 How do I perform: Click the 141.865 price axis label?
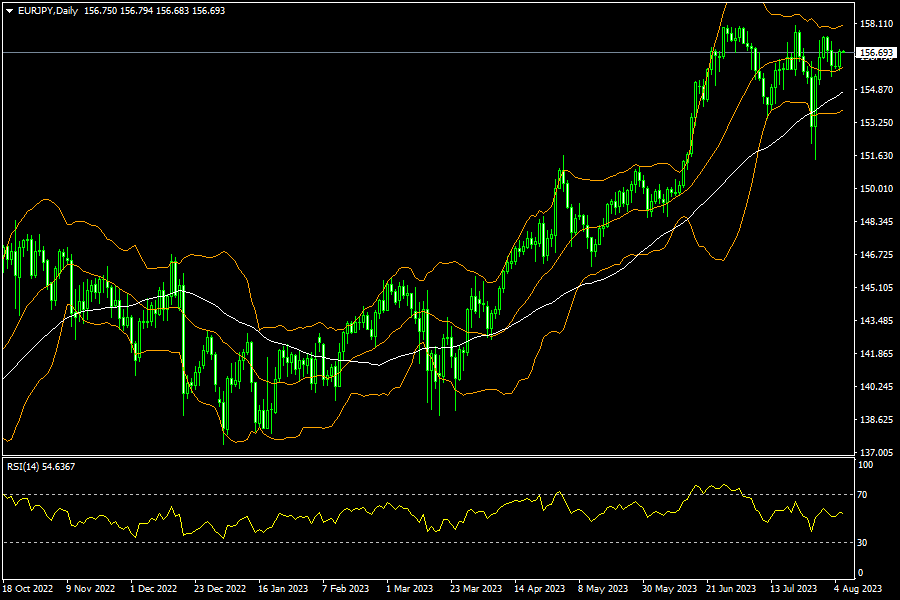click(x=876, y=354)
